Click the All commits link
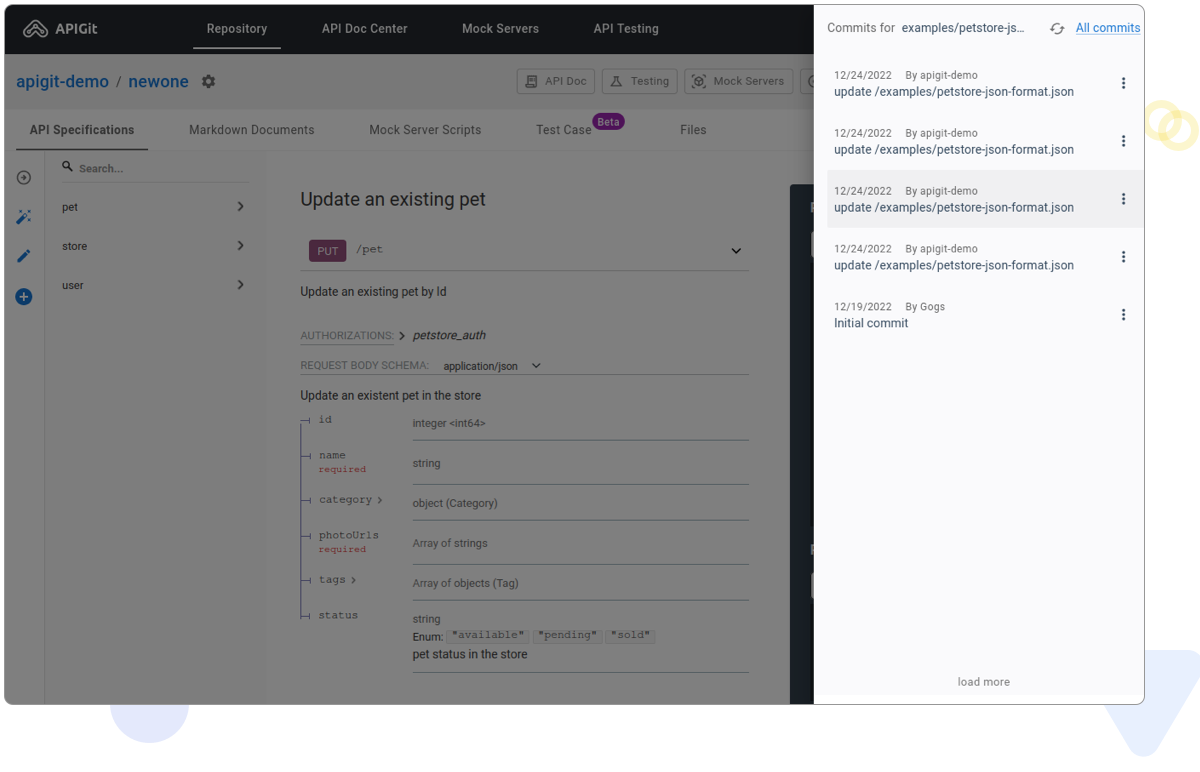1200x772 pixels. 1108,28
